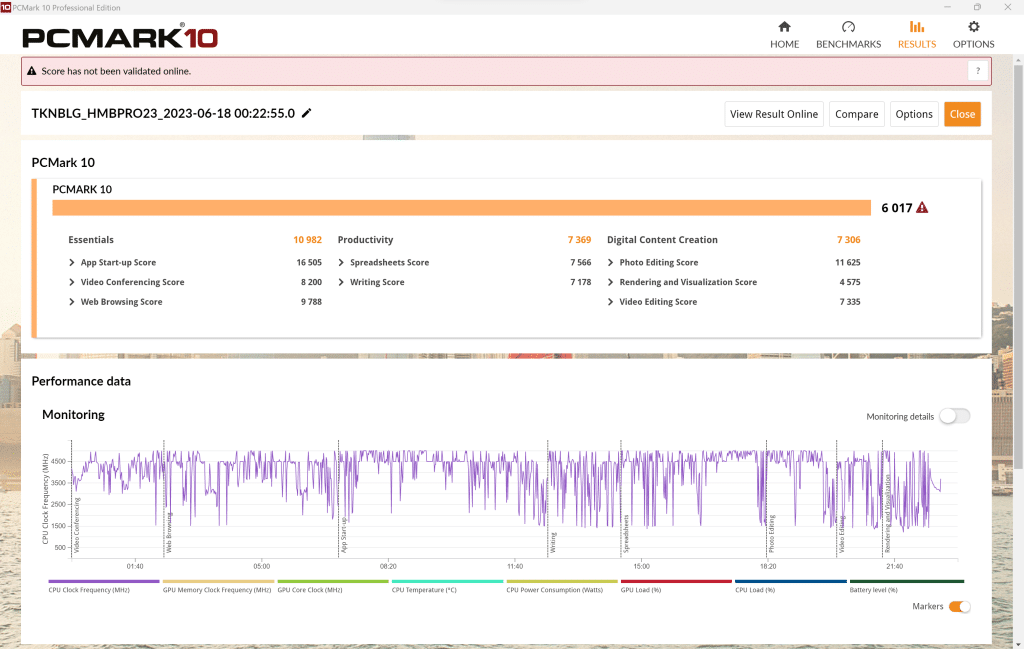Click the warning icon in validation banner
Viewport: 1024px width, 649px height.
tap(31, 71)
